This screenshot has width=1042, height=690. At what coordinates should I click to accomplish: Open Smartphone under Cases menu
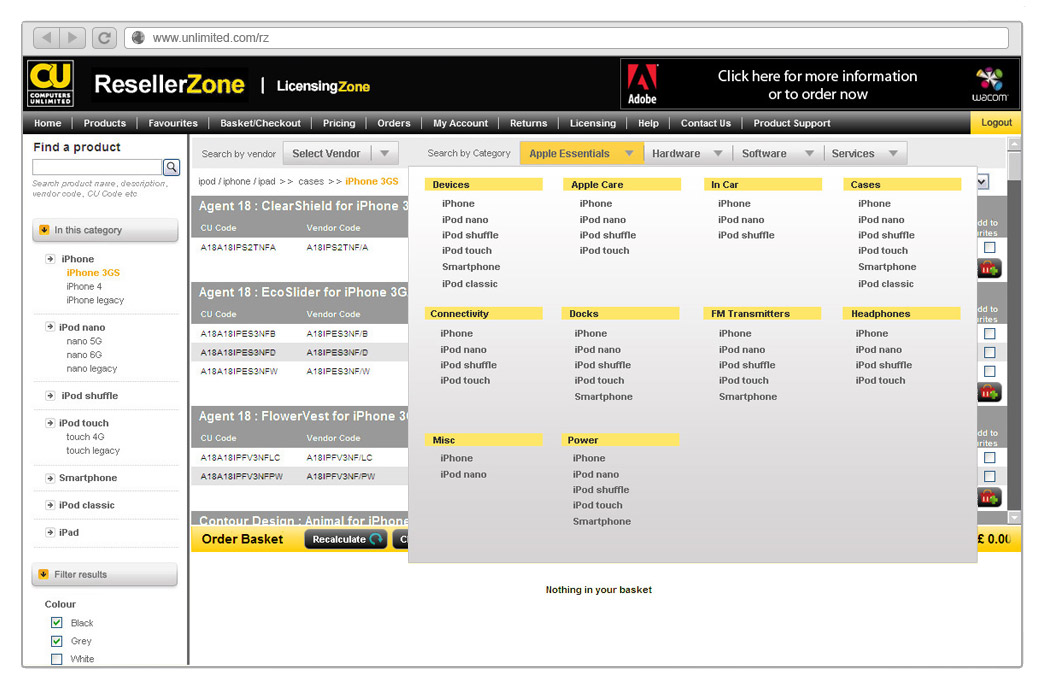click(x=887, y=267)
